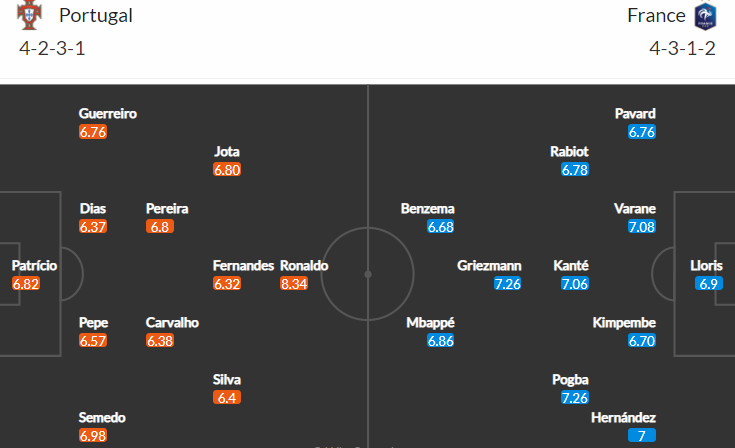Click the France team crest icon
735x448 pixels.
coord(705,16)
